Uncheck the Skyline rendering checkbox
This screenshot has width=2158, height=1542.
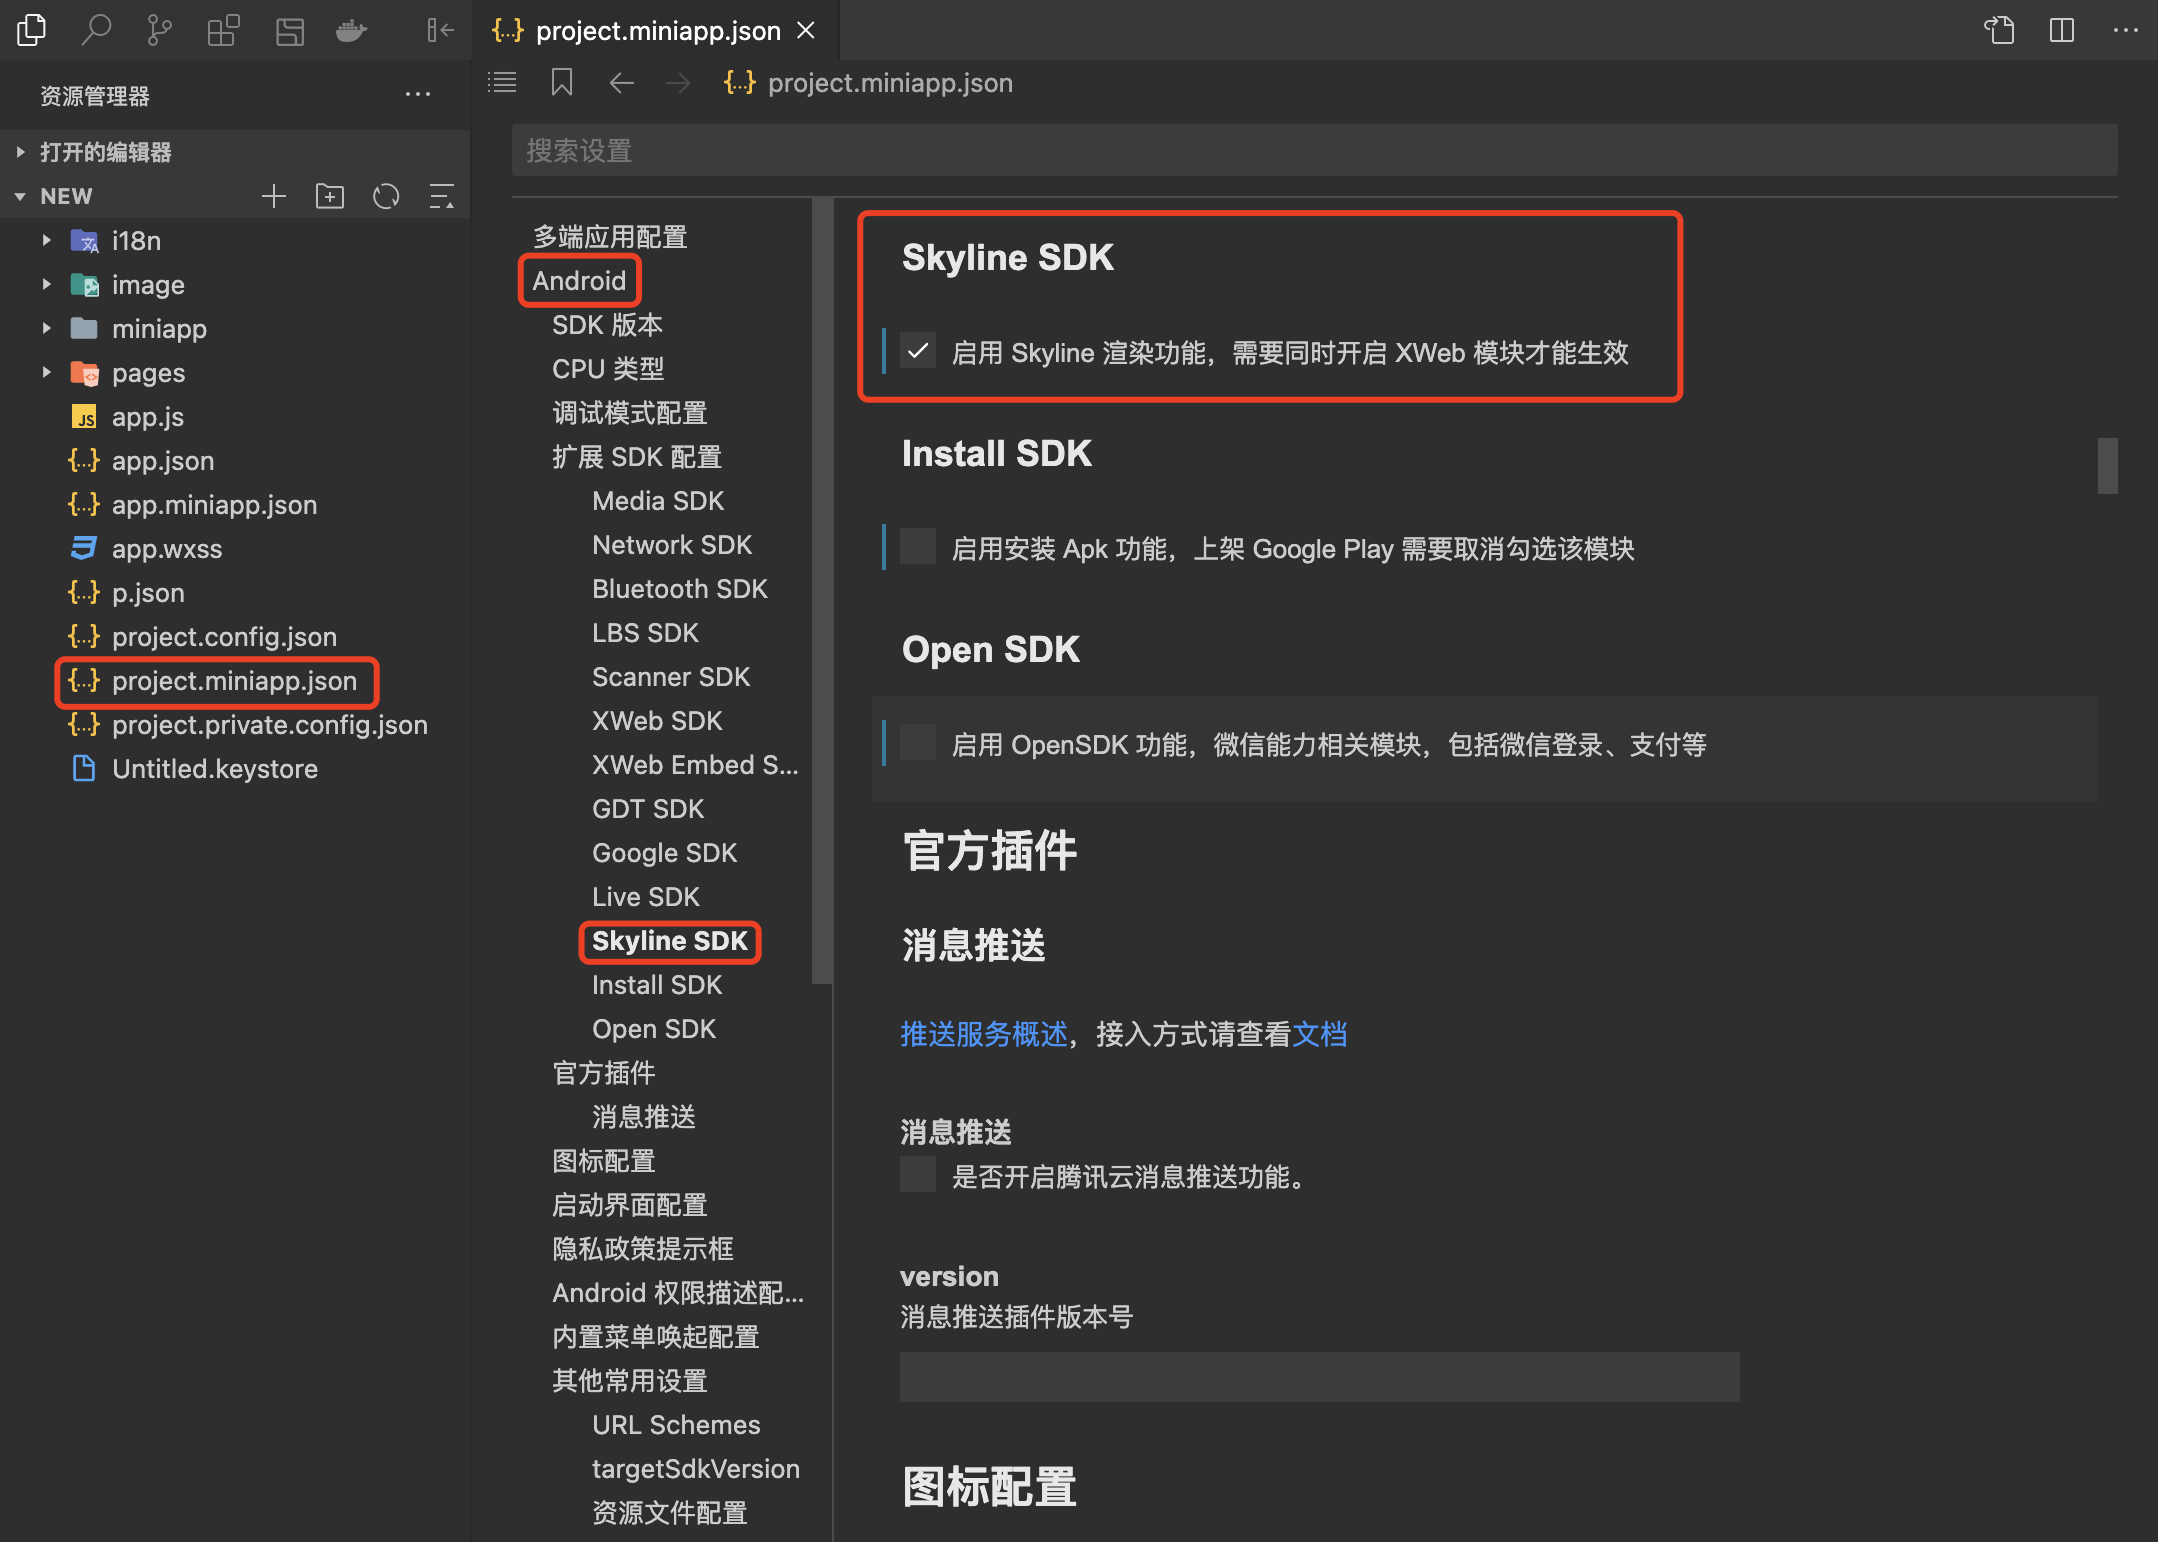point(918,351)
